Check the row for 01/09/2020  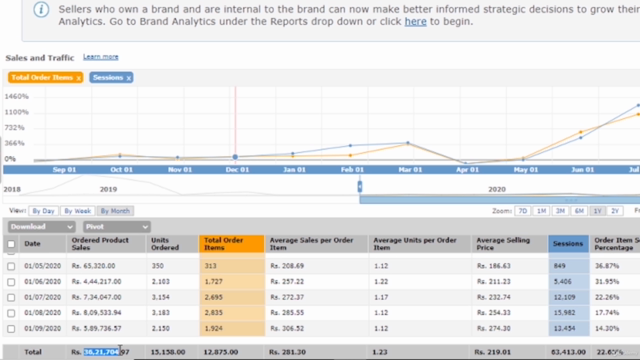[x=11, y=329]
